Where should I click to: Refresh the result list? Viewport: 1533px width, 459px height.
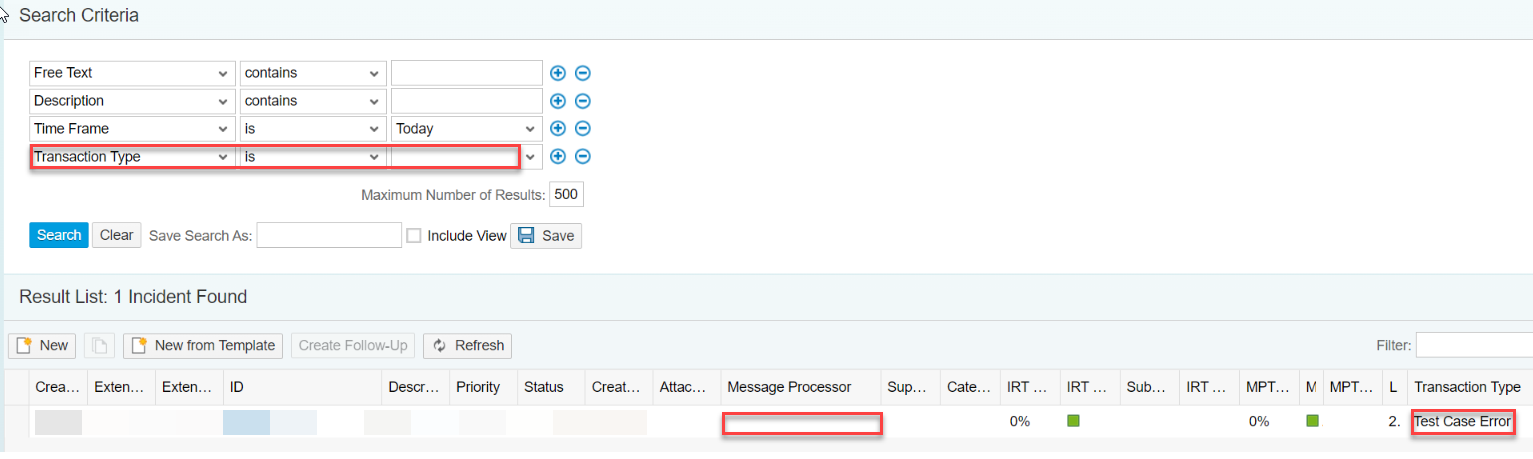468,346
